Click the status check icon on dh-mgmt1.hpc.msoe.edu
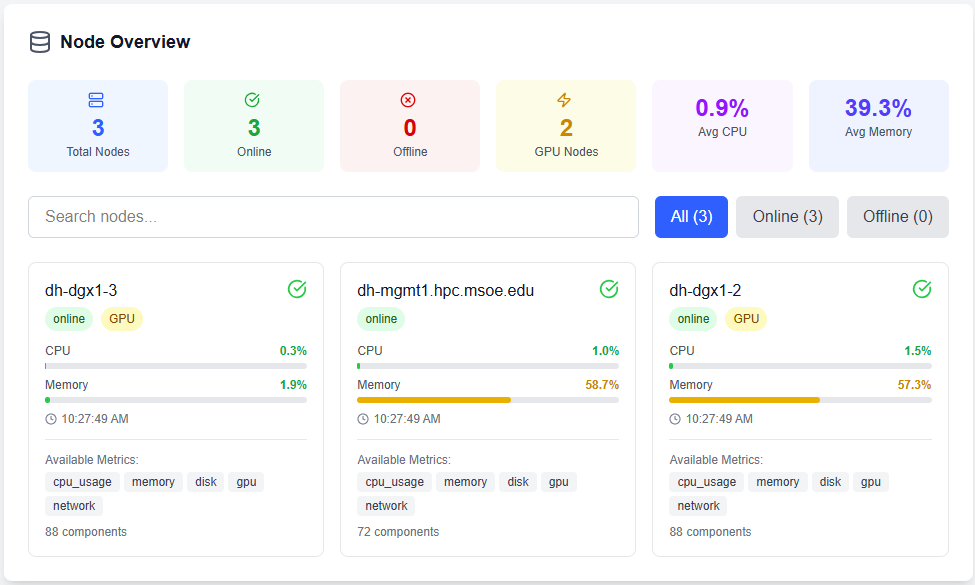 609,289
